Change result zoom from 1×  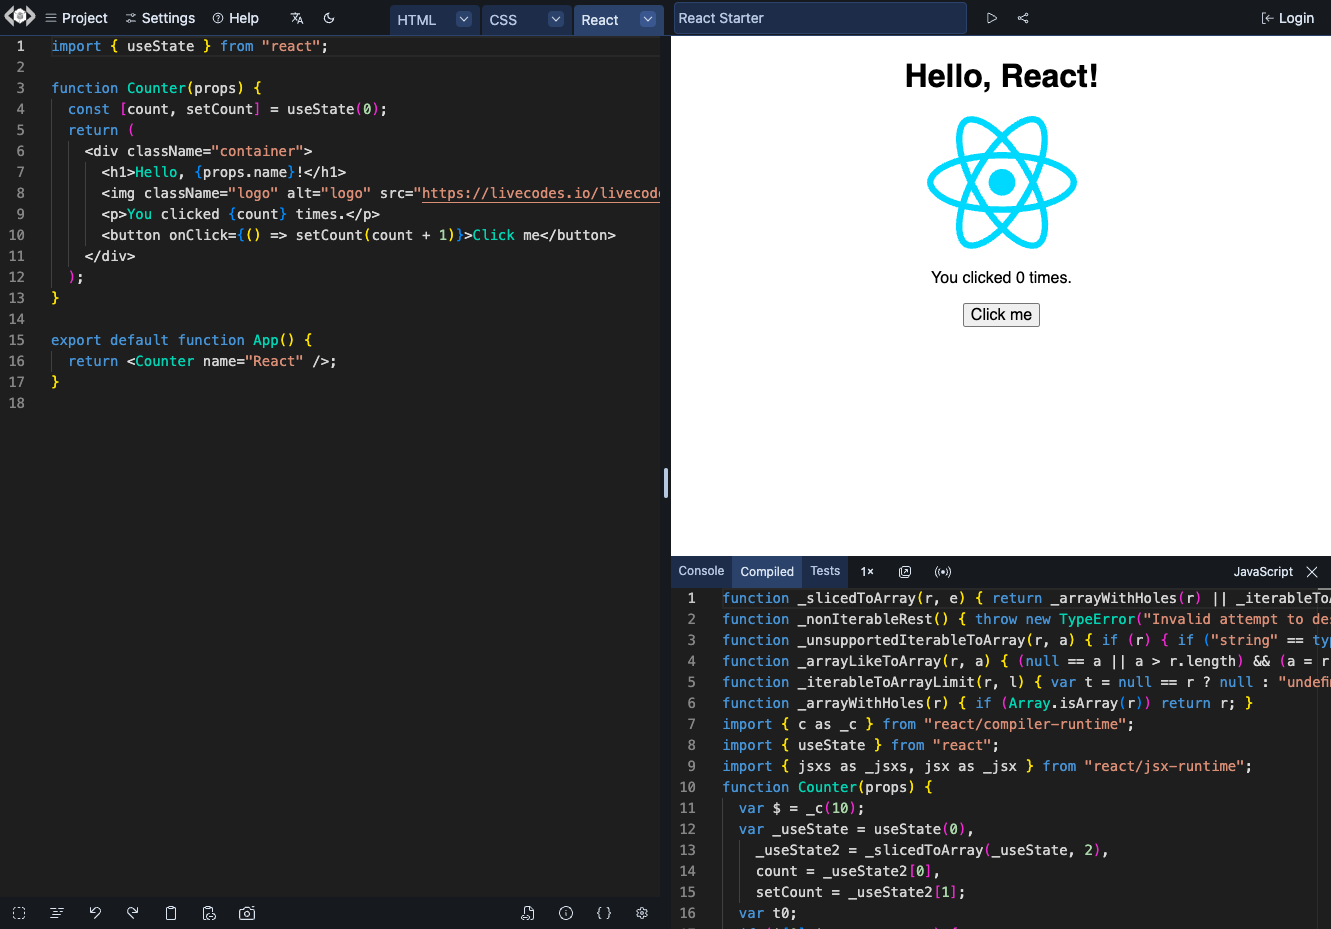click(867, 572)
